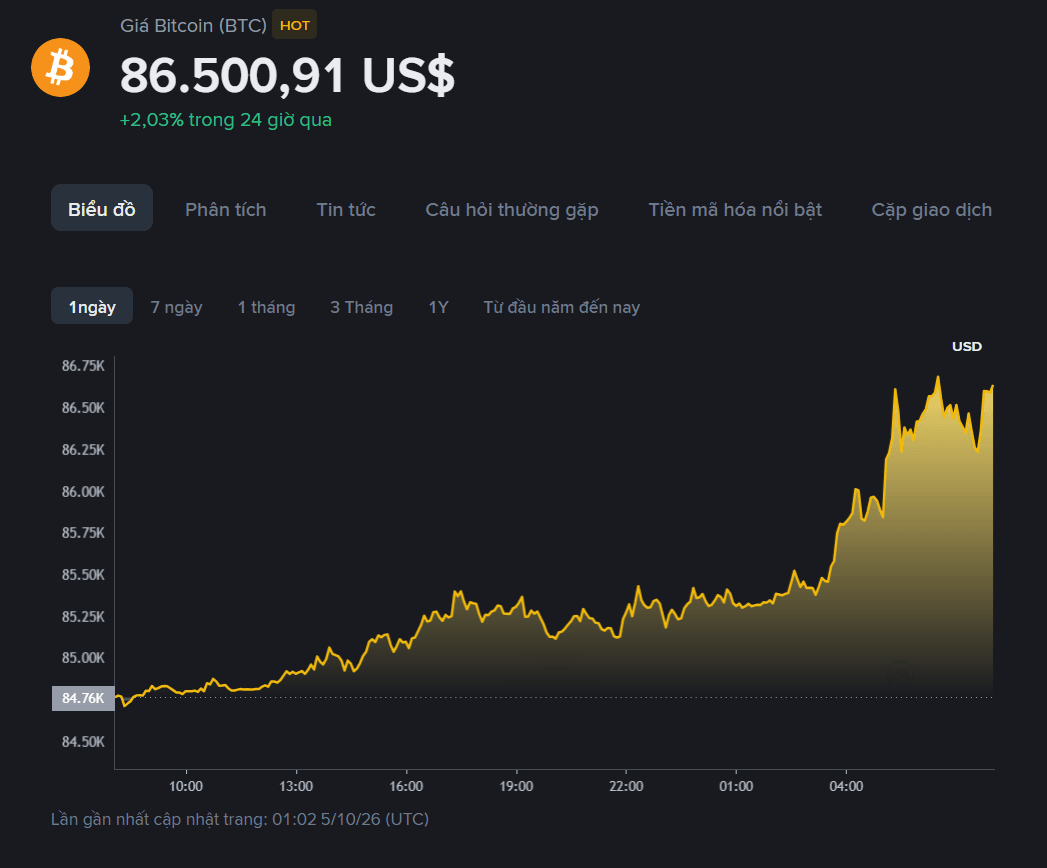
Task: Click the 22:00 time axis label
Action: (626, 786)
